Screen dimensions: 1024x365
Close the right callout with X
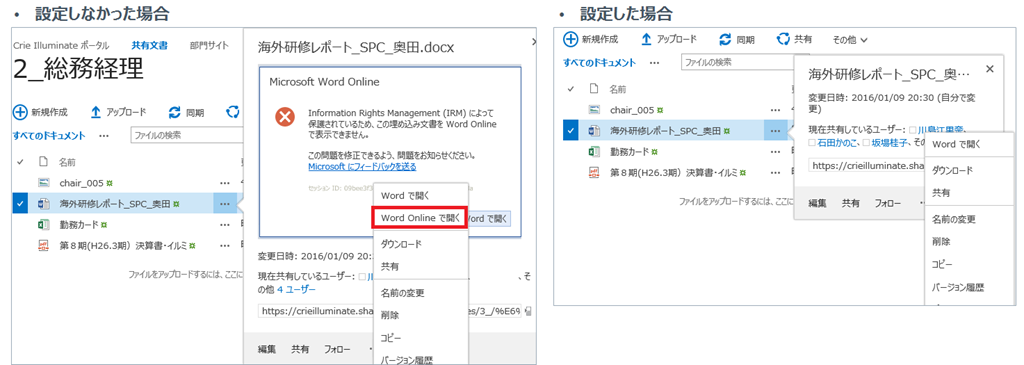[x=989, y=69]
